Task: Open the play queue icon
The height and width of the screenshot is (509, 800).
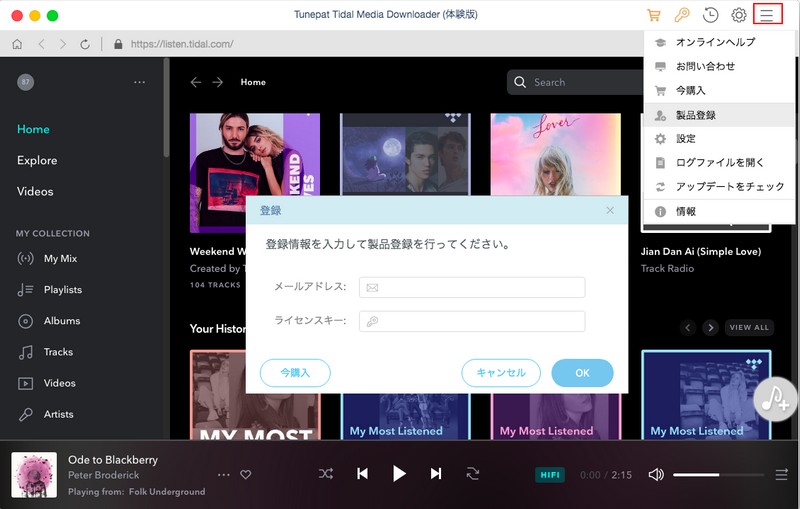Action: (781, 475)
